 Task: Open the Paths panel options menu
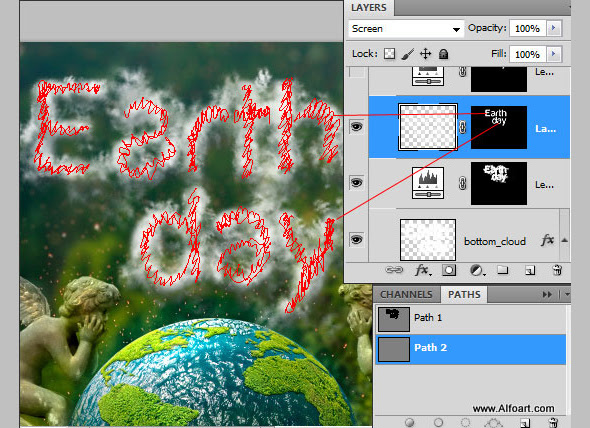coord(567,295)
